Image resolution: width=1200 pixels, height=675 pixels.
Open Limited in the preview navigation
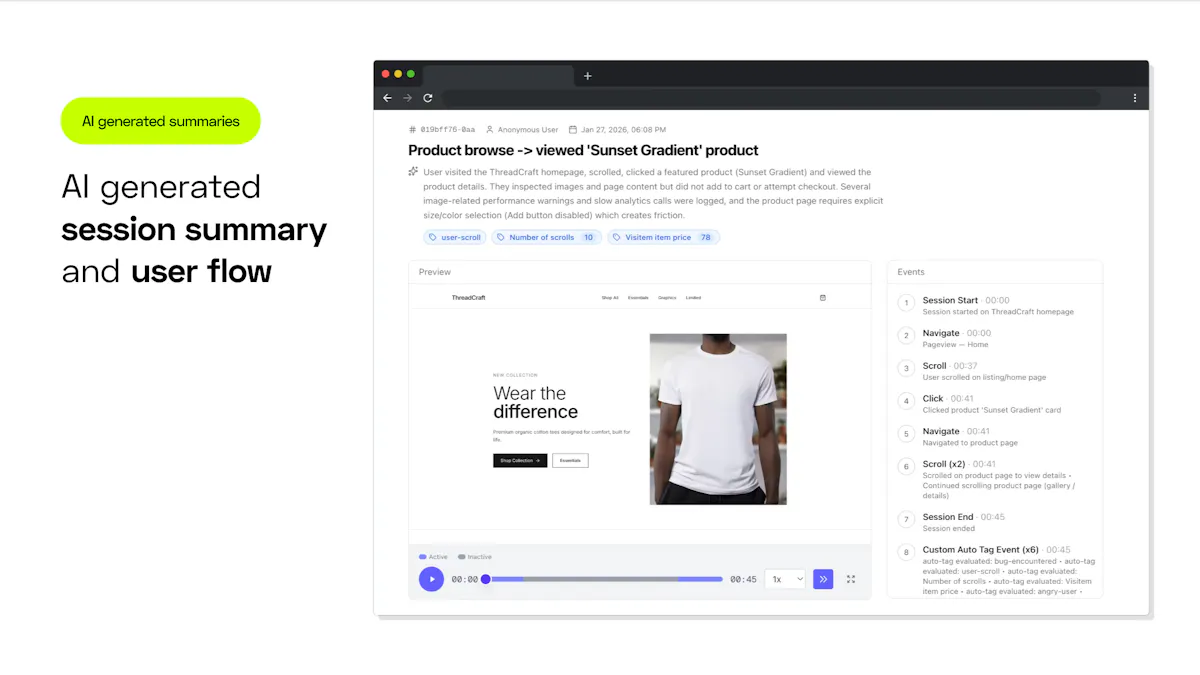(x=693, y=297)
